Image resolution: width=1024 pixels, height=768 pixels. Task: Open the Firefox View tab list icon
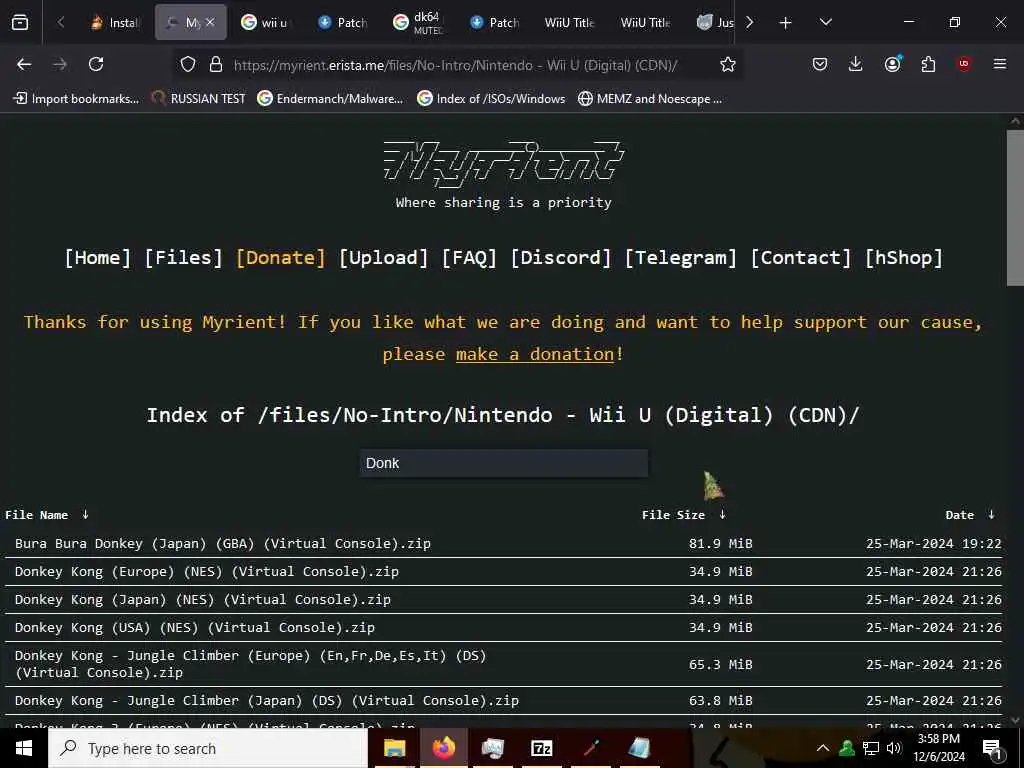20,22
